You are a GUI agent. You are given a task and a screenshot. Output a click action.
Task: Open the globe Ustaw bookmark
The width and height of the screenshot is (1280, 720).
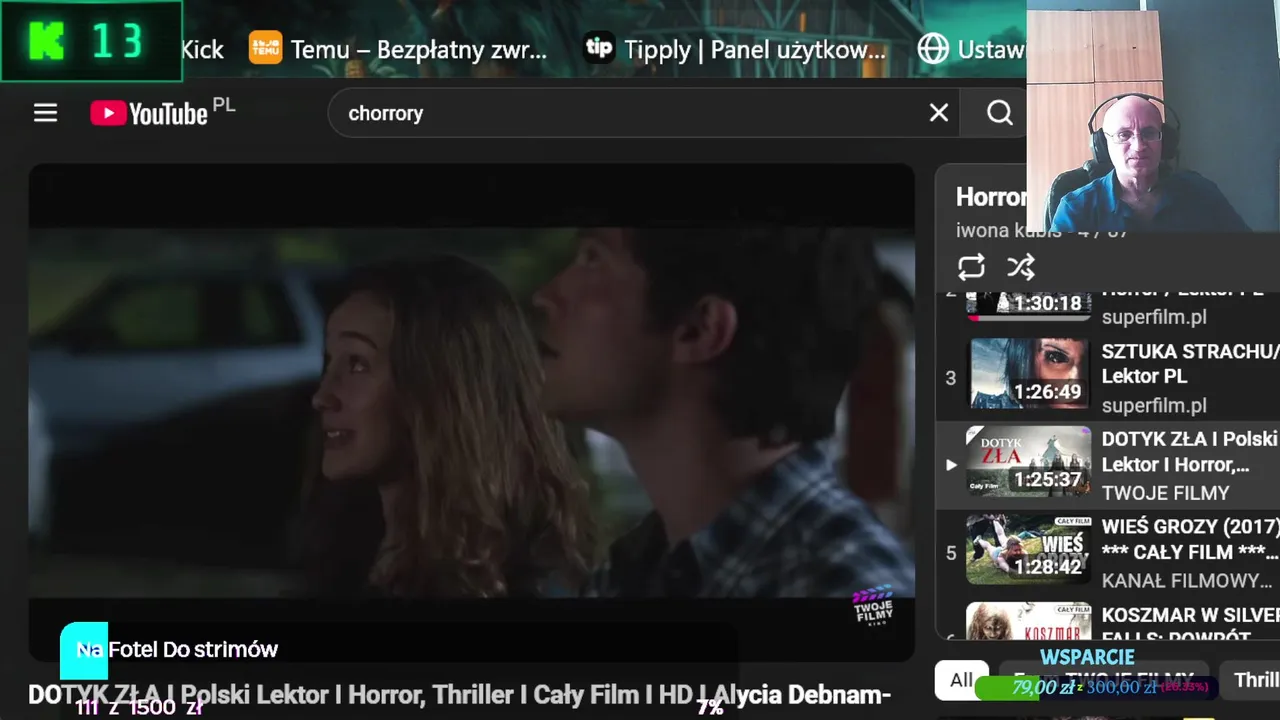(x=972, y=49)
